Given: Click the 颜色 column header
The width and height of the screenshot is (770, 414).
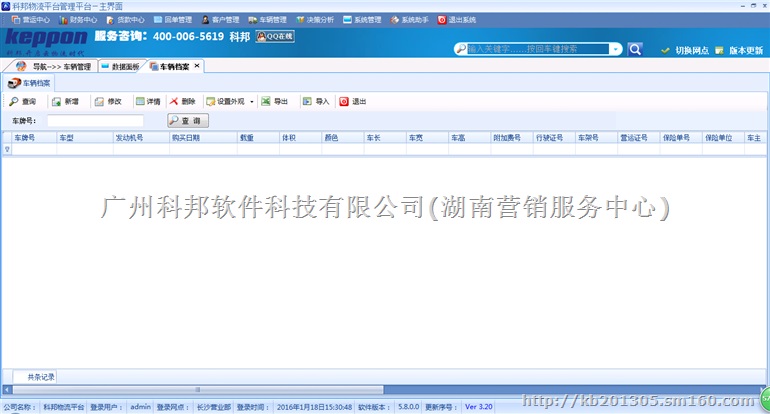Looking at the screenshot, I should click(x=343, y=138).
